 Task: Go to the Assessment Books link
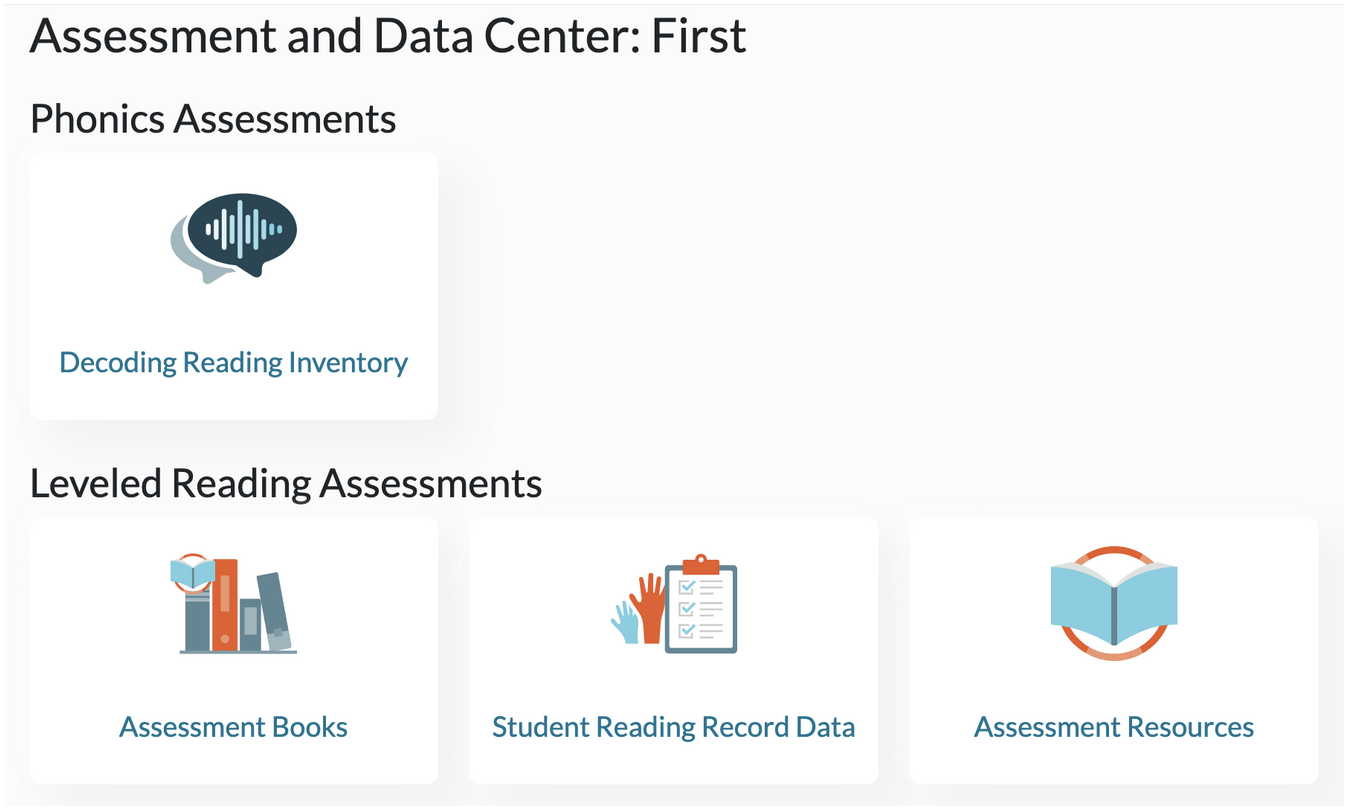(x=234, y=726)
